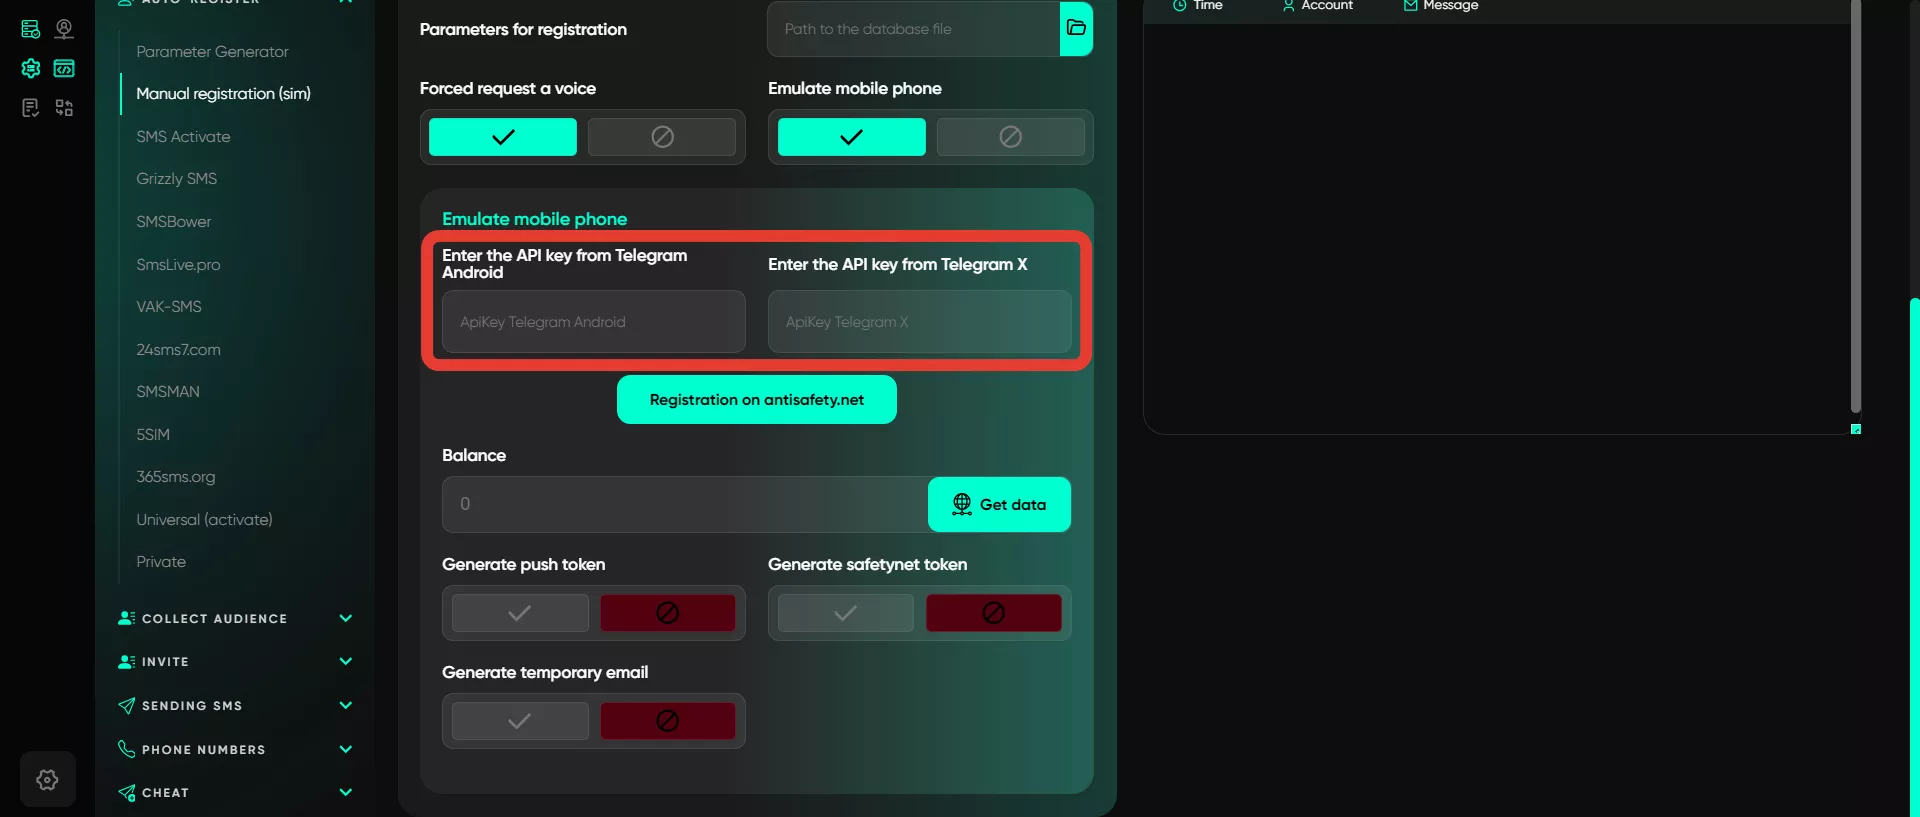This screenshot has height=817, width=1920.
Task: Click the envelope icon in Message column
Action: (1410, 5)
